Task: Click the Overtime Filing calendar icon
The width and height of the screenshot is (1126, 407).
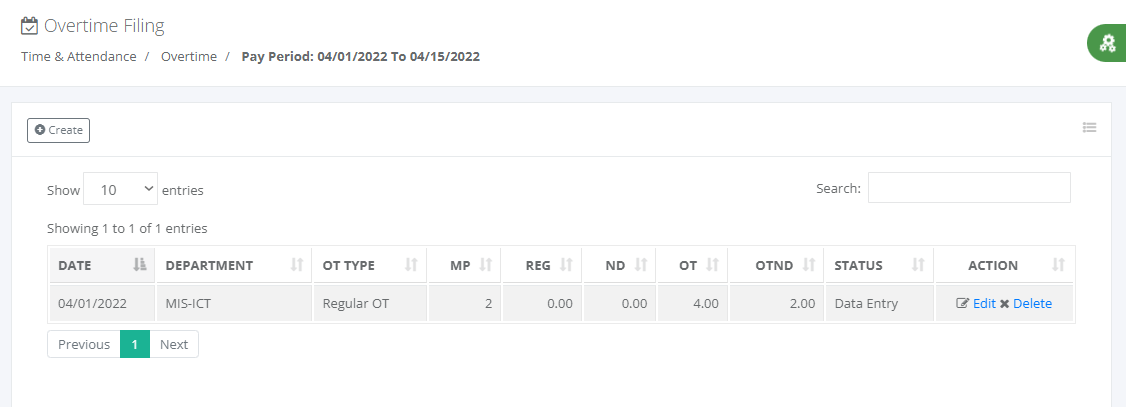Action: coord(29,27)
